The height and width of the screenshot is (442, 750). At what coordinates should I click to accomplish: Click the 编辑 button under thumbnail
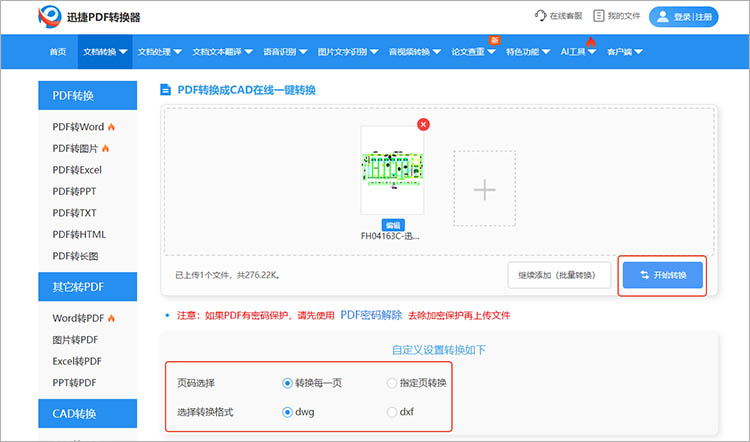pyautogui.click(x=393, y=225)
